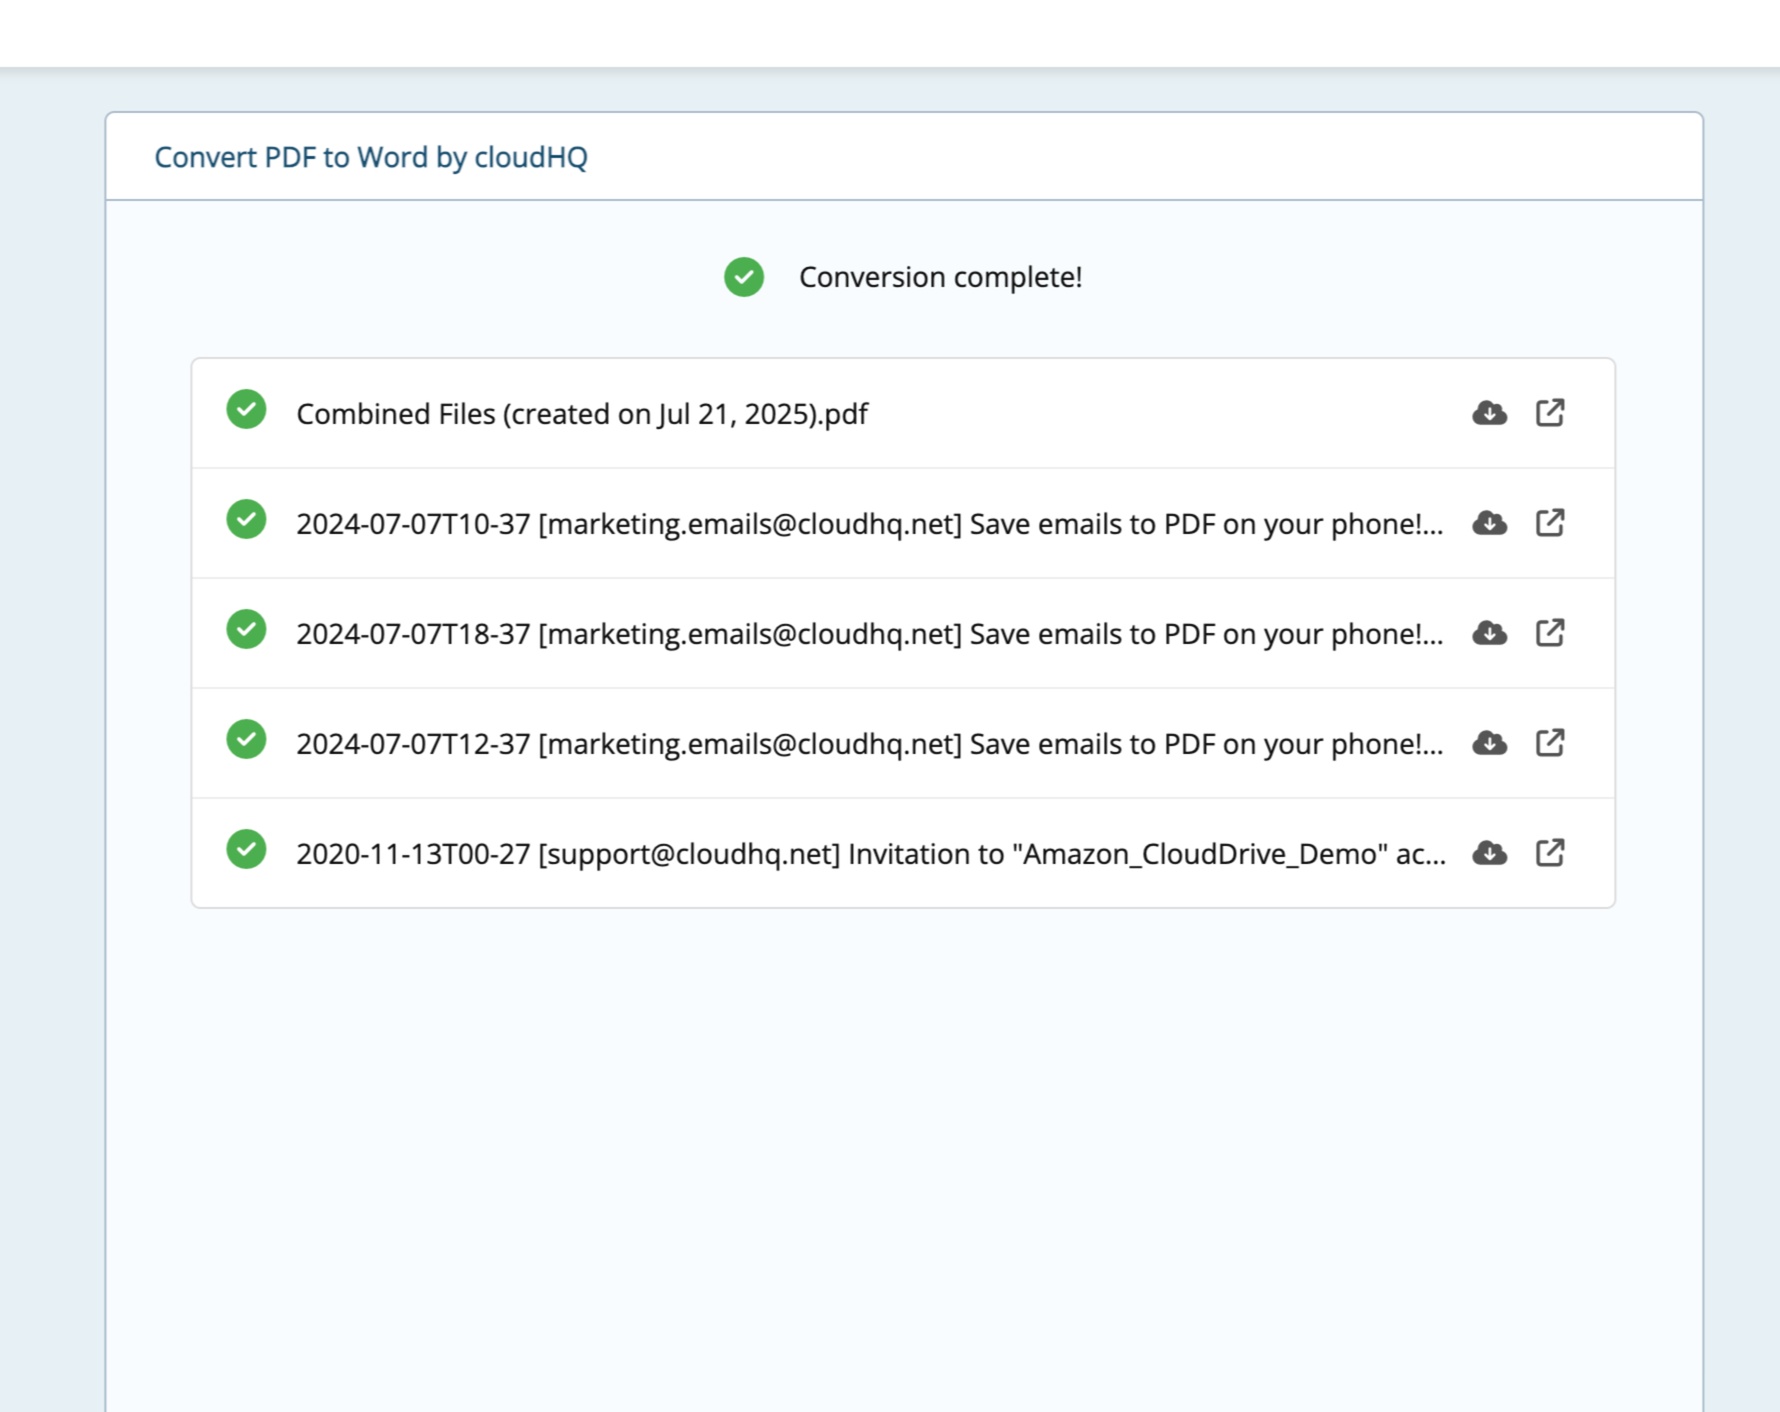Open the 2024-07-07T10-37 file externally
1780x1412 pixels.
[x=1550, y=522]
